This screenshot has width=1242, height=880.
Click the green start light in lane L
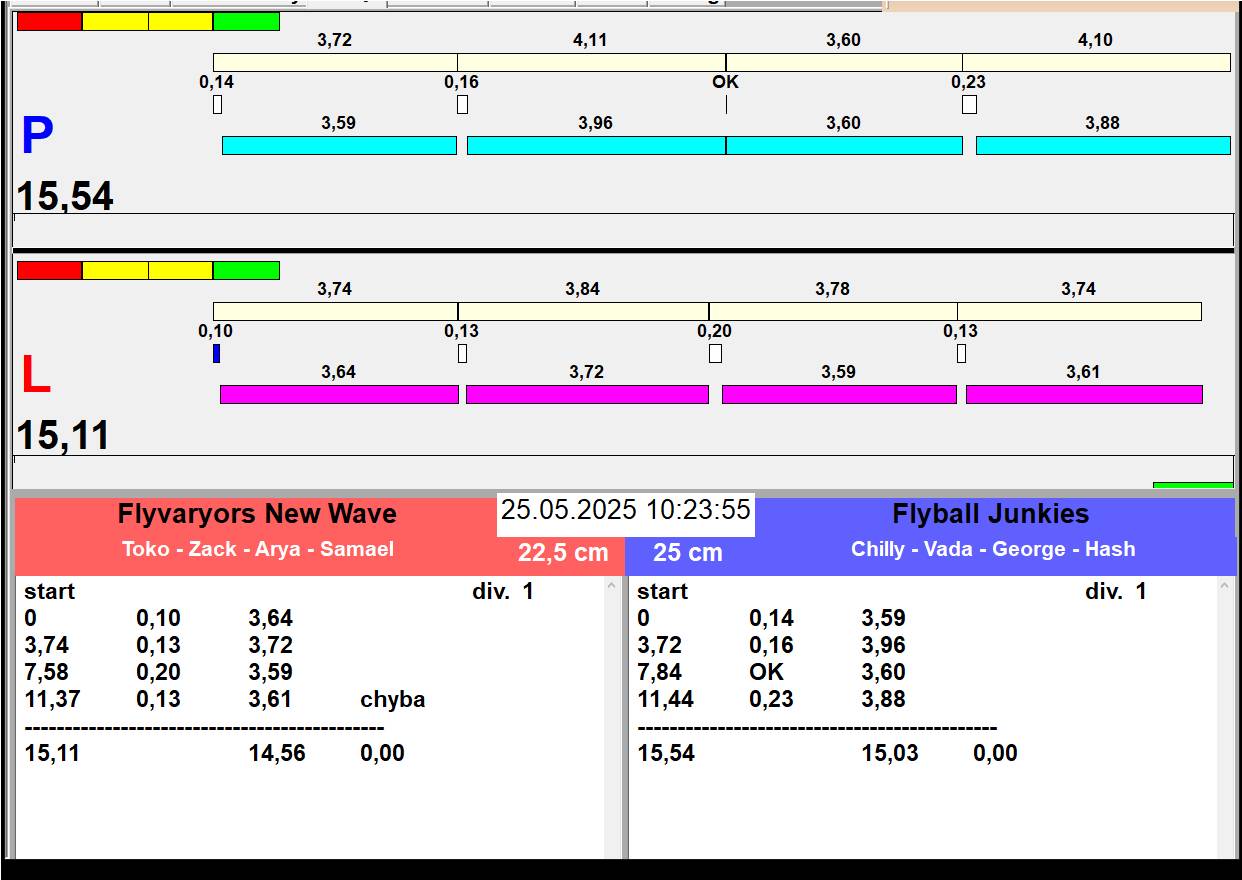pyautogui.click(x=246, y=270)
